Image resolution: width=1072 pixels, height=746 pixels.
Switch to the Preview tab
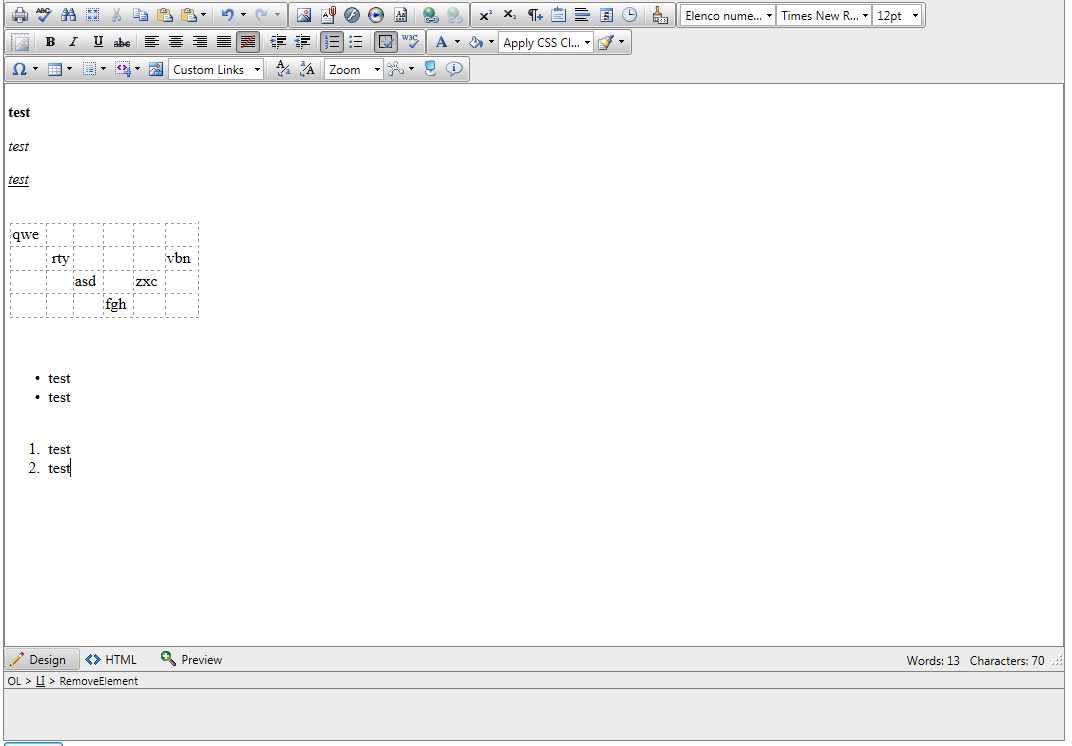point(191,660)
